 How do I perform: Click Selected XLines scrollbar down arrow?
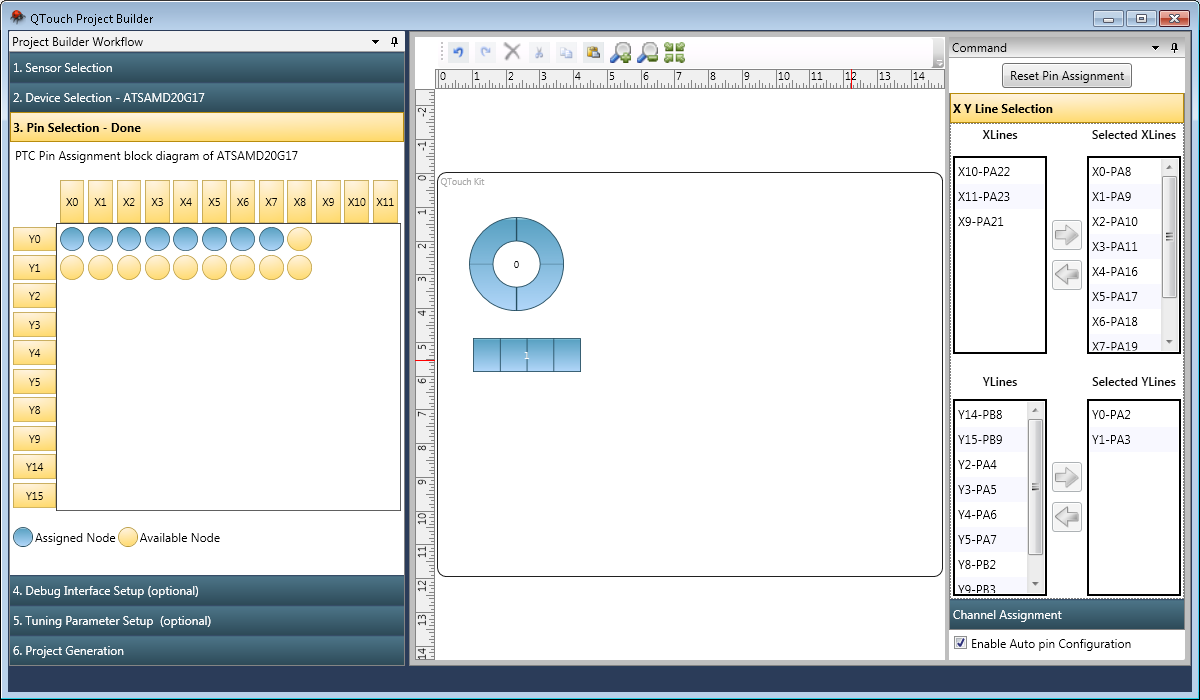(1170, 343)
